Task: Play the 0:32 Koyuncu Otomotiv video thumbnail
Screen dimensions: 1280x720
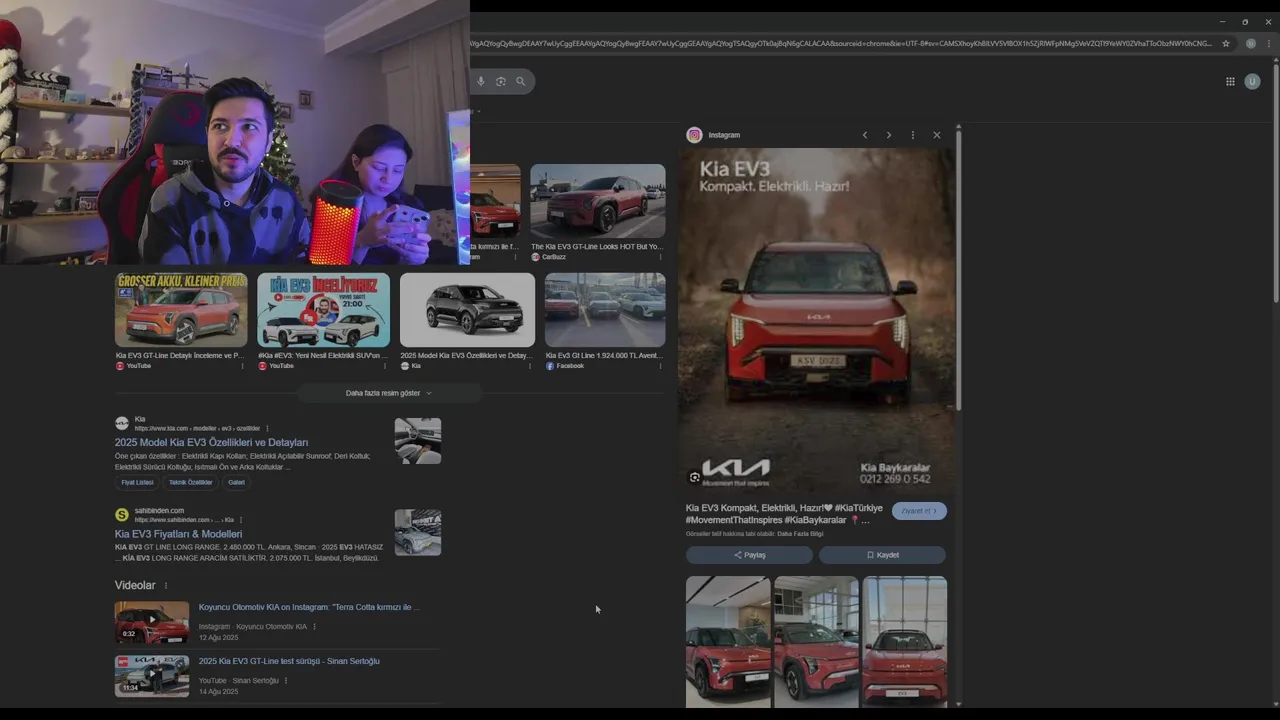Action: tap(152, 622)
